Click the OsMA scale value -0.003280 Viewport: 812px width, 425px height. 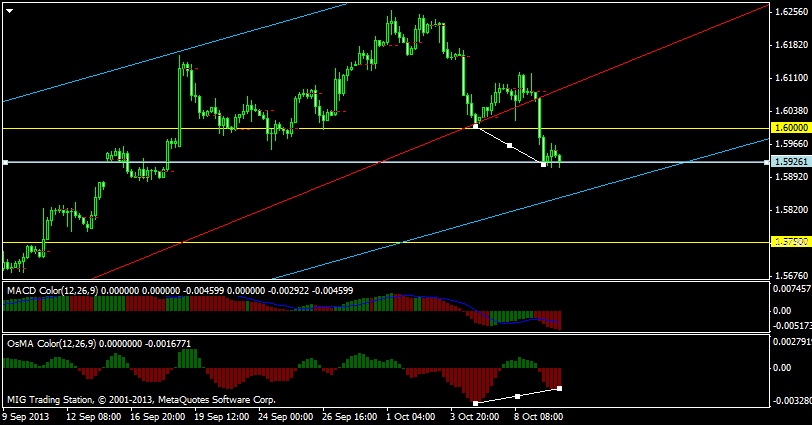point(792,401)
